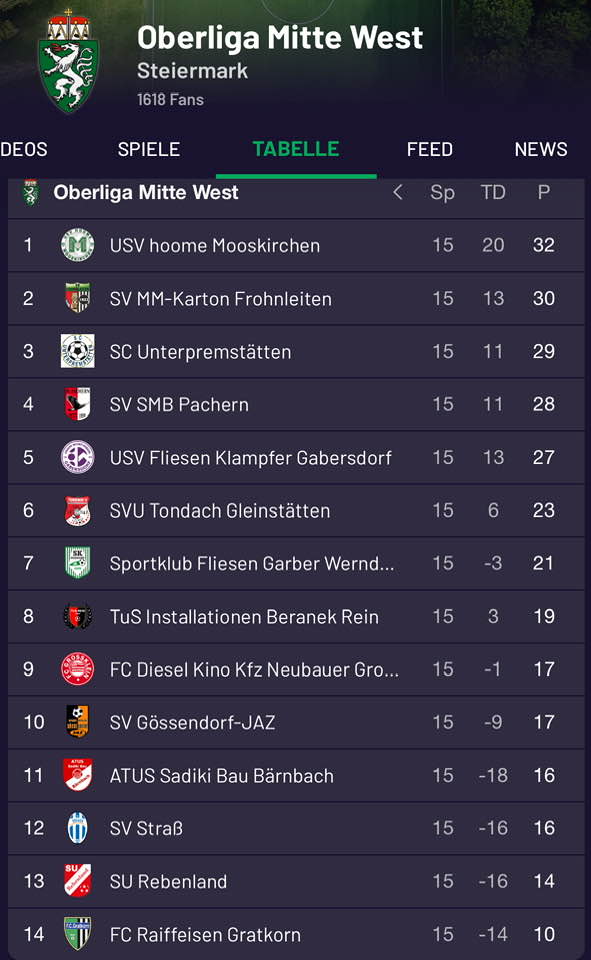Open SV Straß blue striped crest
Screen dimensions: 591x960
pos(78,828)
